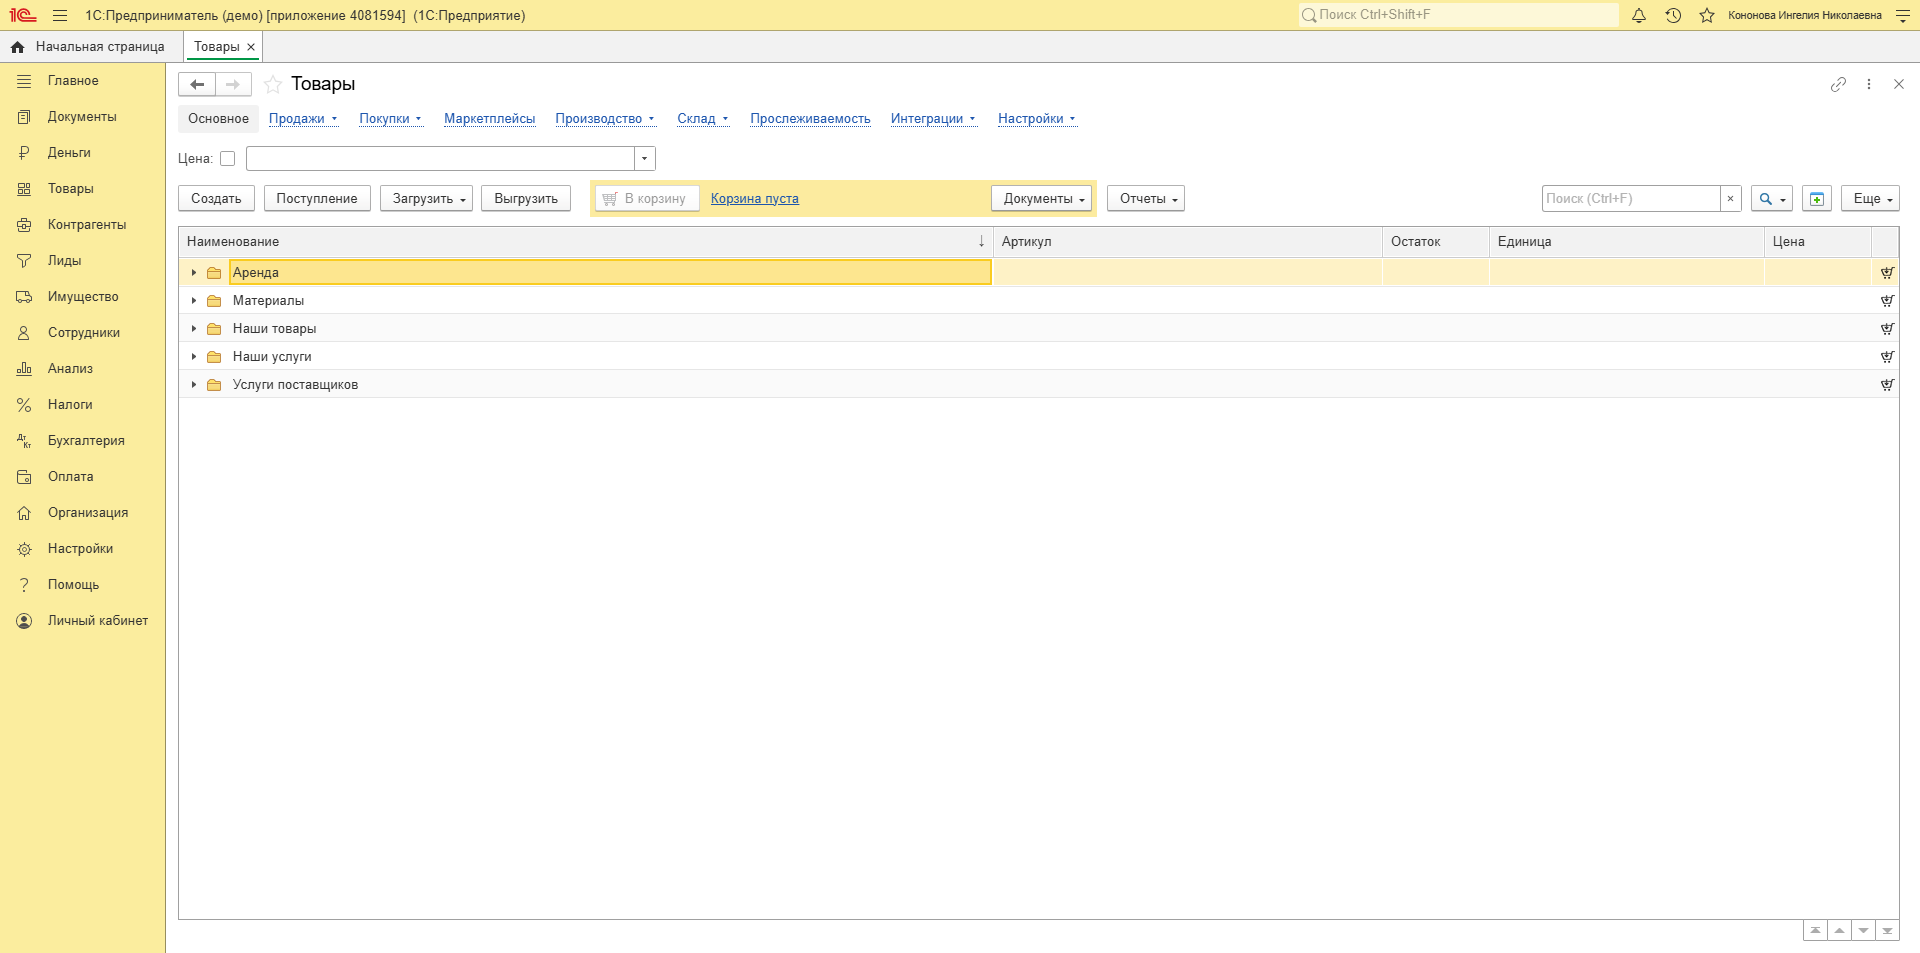Viewport: 1920px width, 953px height.
Task: Click the cart icon in Услуги поставщиков row
Action: coord(1887,384)
